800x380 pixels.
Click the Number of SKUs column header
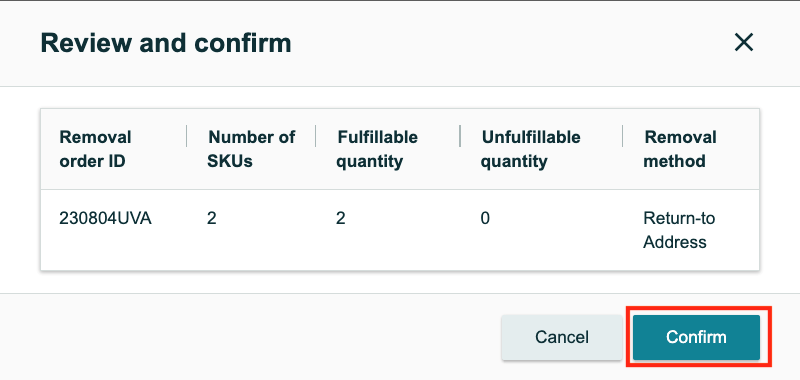252,149
